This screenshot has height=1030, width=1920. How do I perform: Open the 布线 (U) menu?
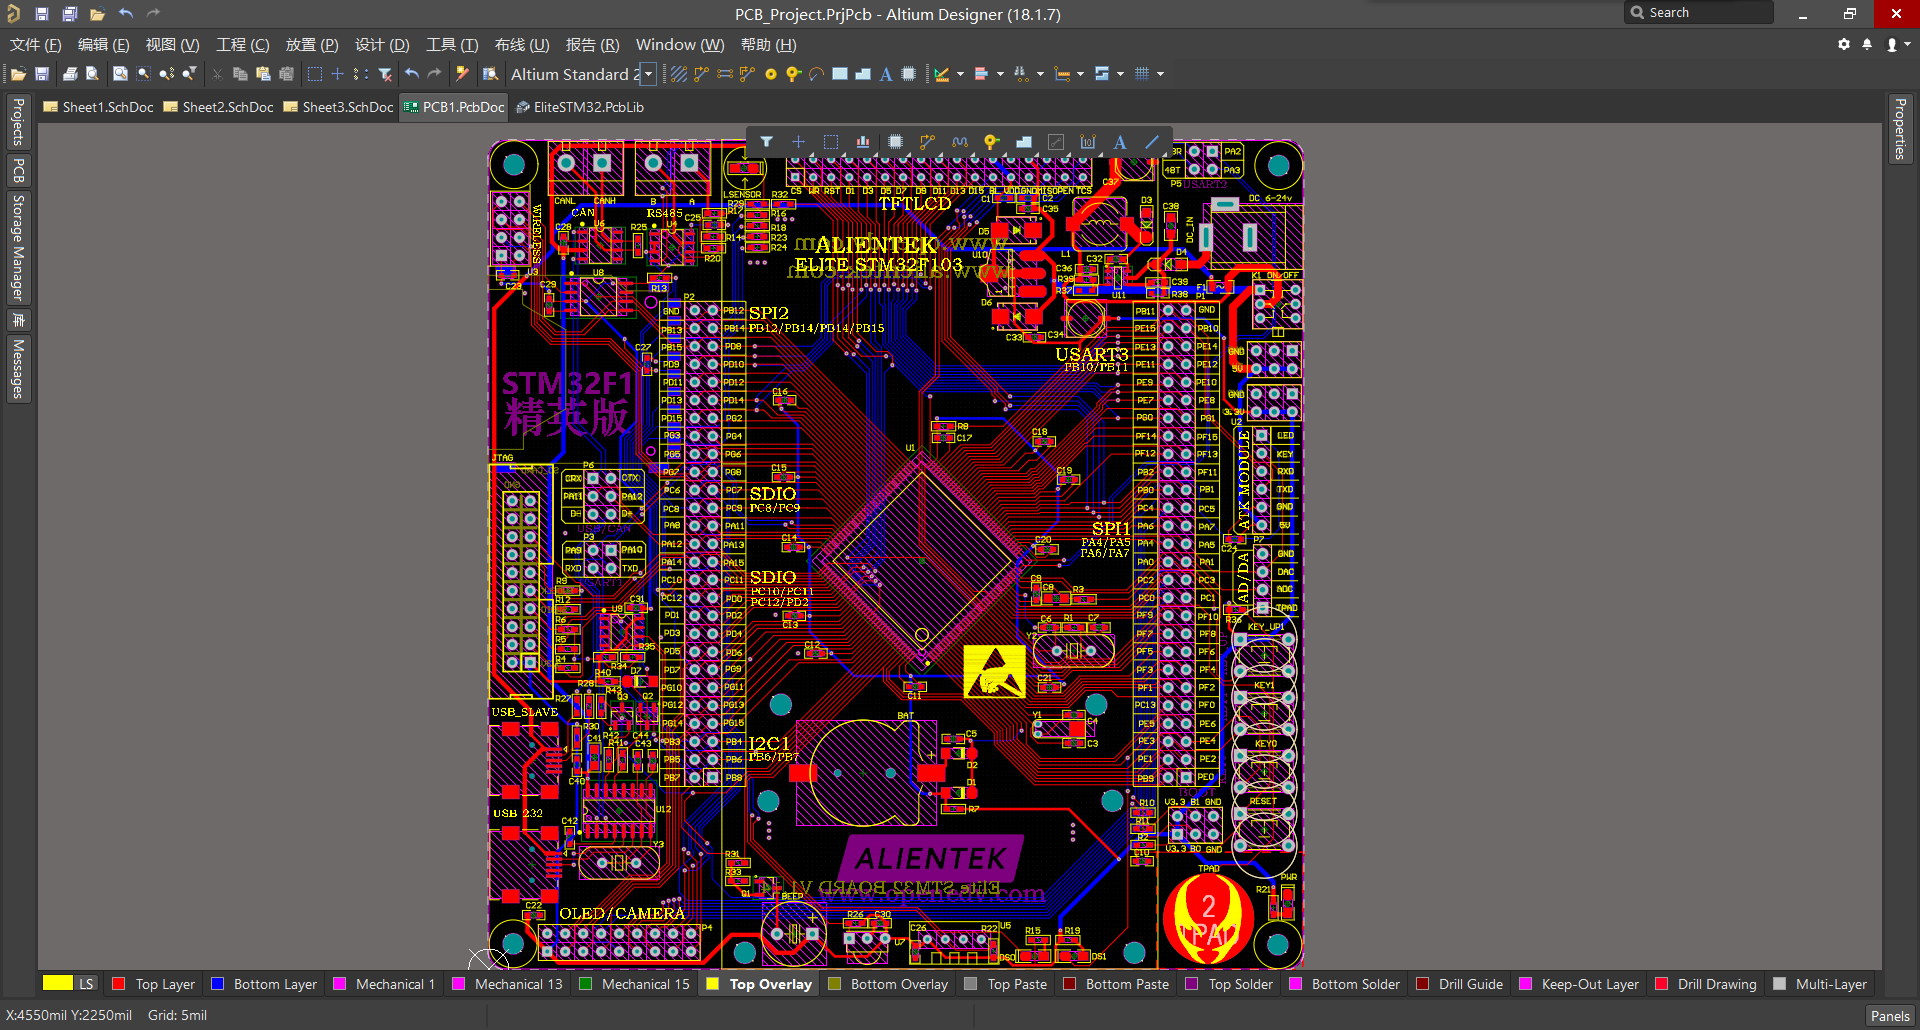(522, 45)
